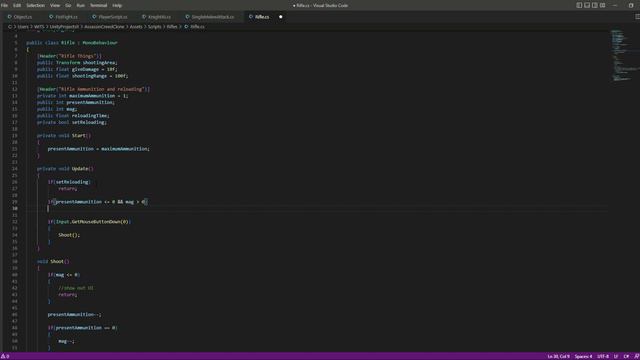This screenshot has height=360, width=640.
Task: Click Spaces: 4 indentation setting
Action: (x=583, y=356)
